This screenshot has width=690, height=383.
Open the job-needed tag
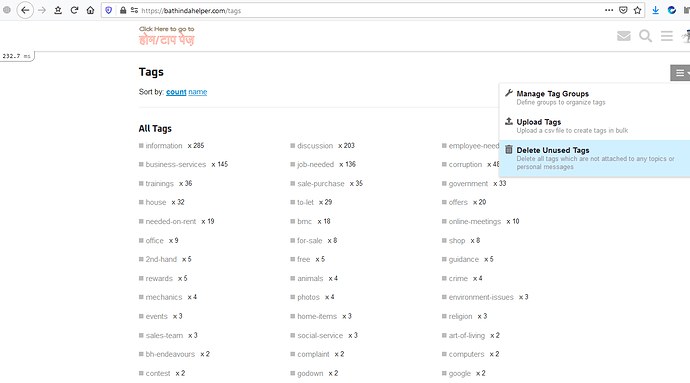click(x=316, y=165)
